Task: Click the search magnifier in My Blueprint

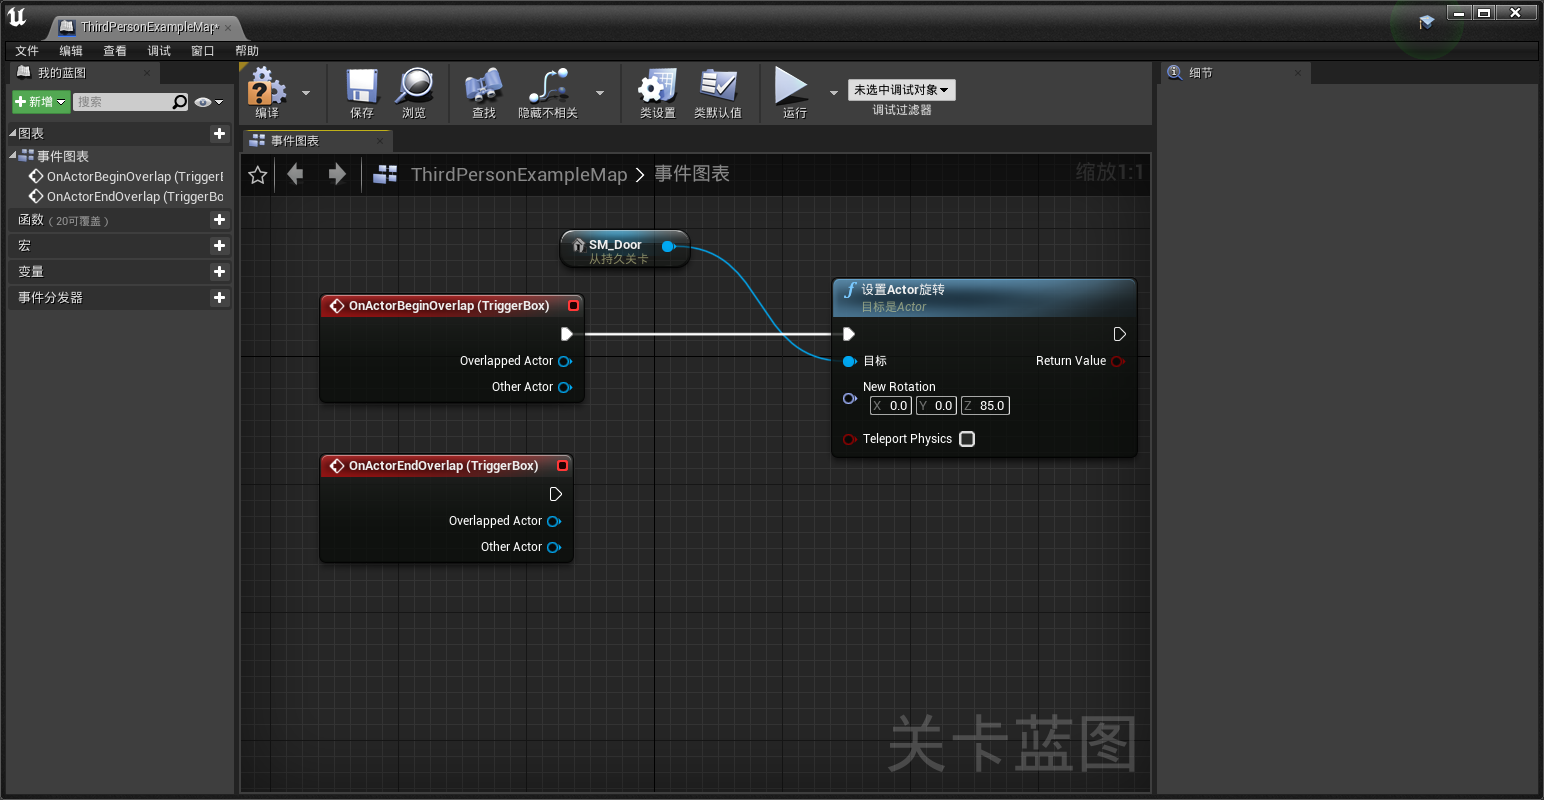Action: point(179,102)
